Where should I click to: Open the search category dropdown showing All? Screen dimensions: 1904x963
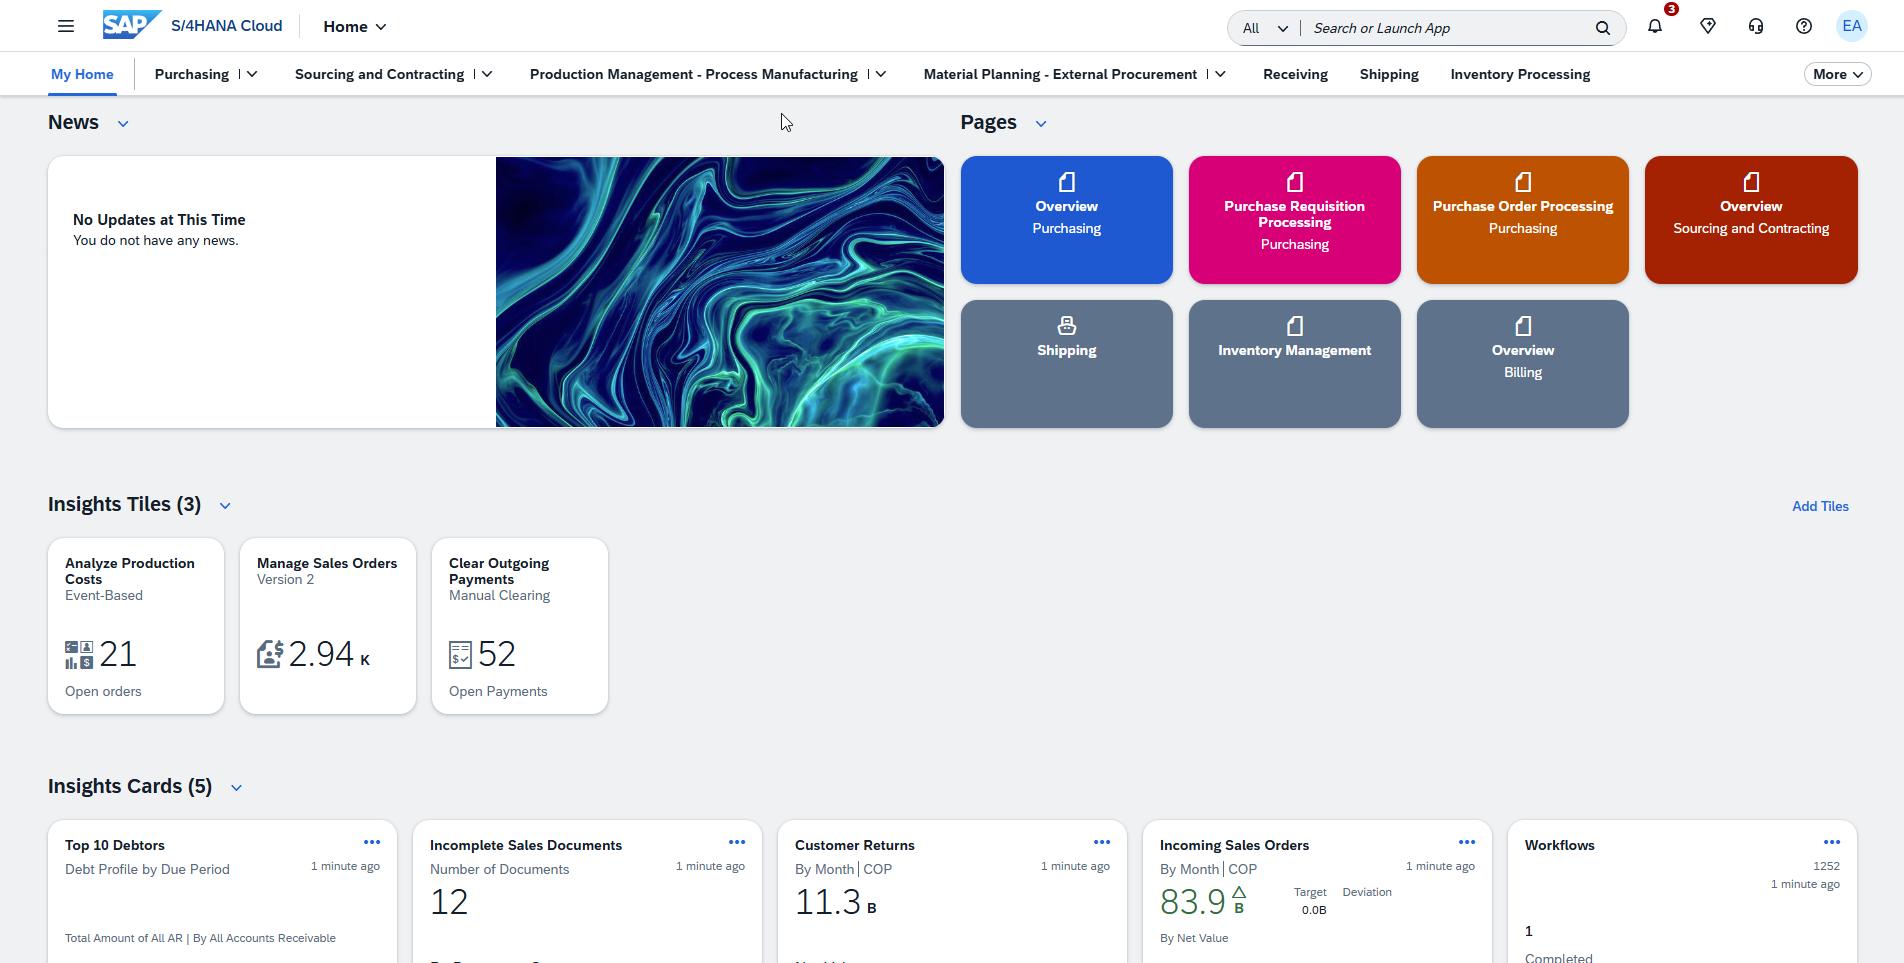pos(1263,27)
